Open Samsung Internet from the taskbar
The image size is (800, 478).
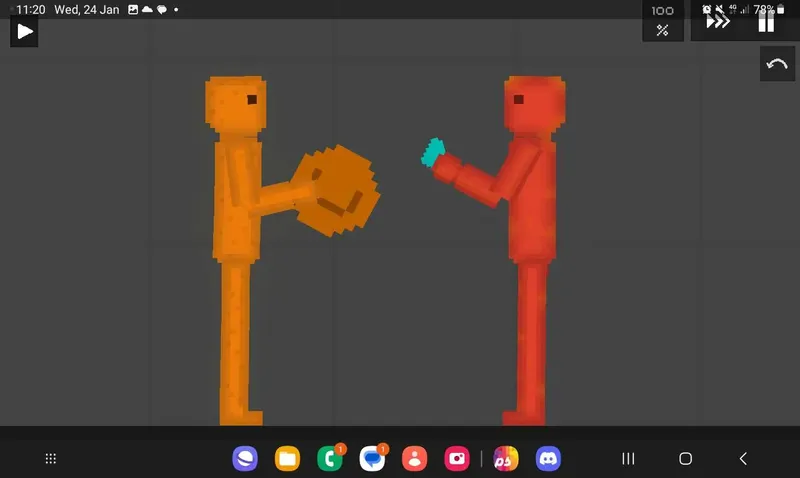245,458
